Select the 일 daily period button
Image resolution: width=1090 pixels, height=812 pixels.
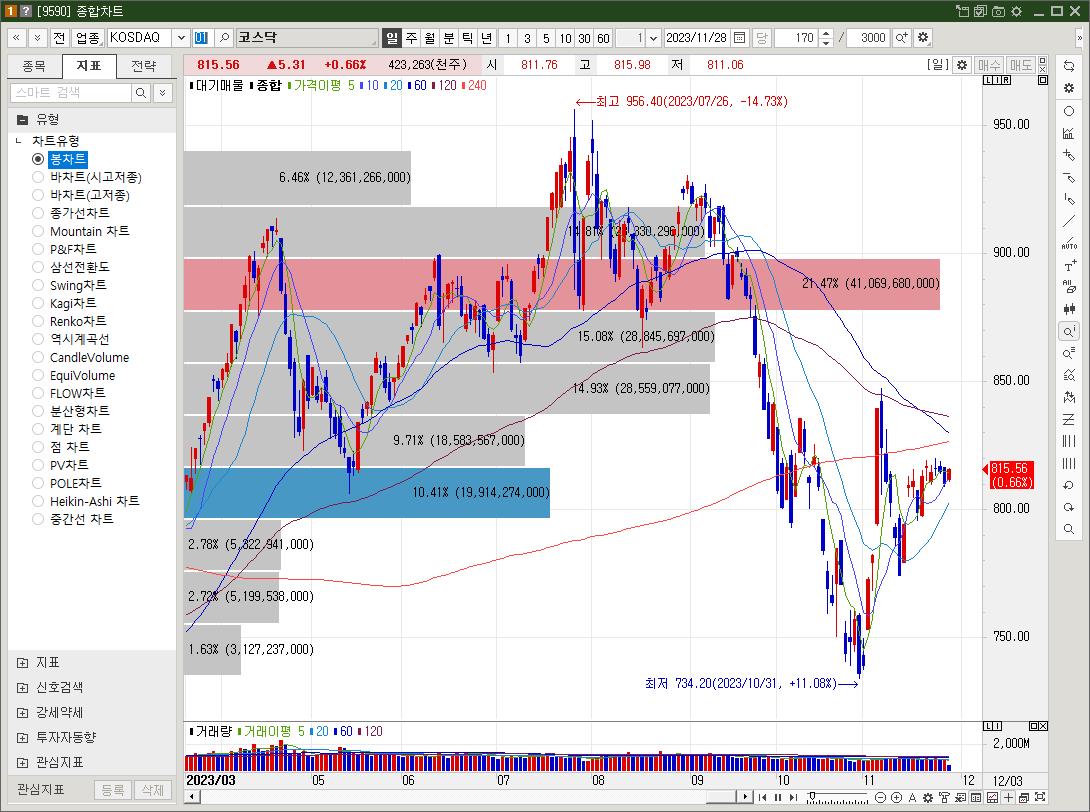pos(392,38)
